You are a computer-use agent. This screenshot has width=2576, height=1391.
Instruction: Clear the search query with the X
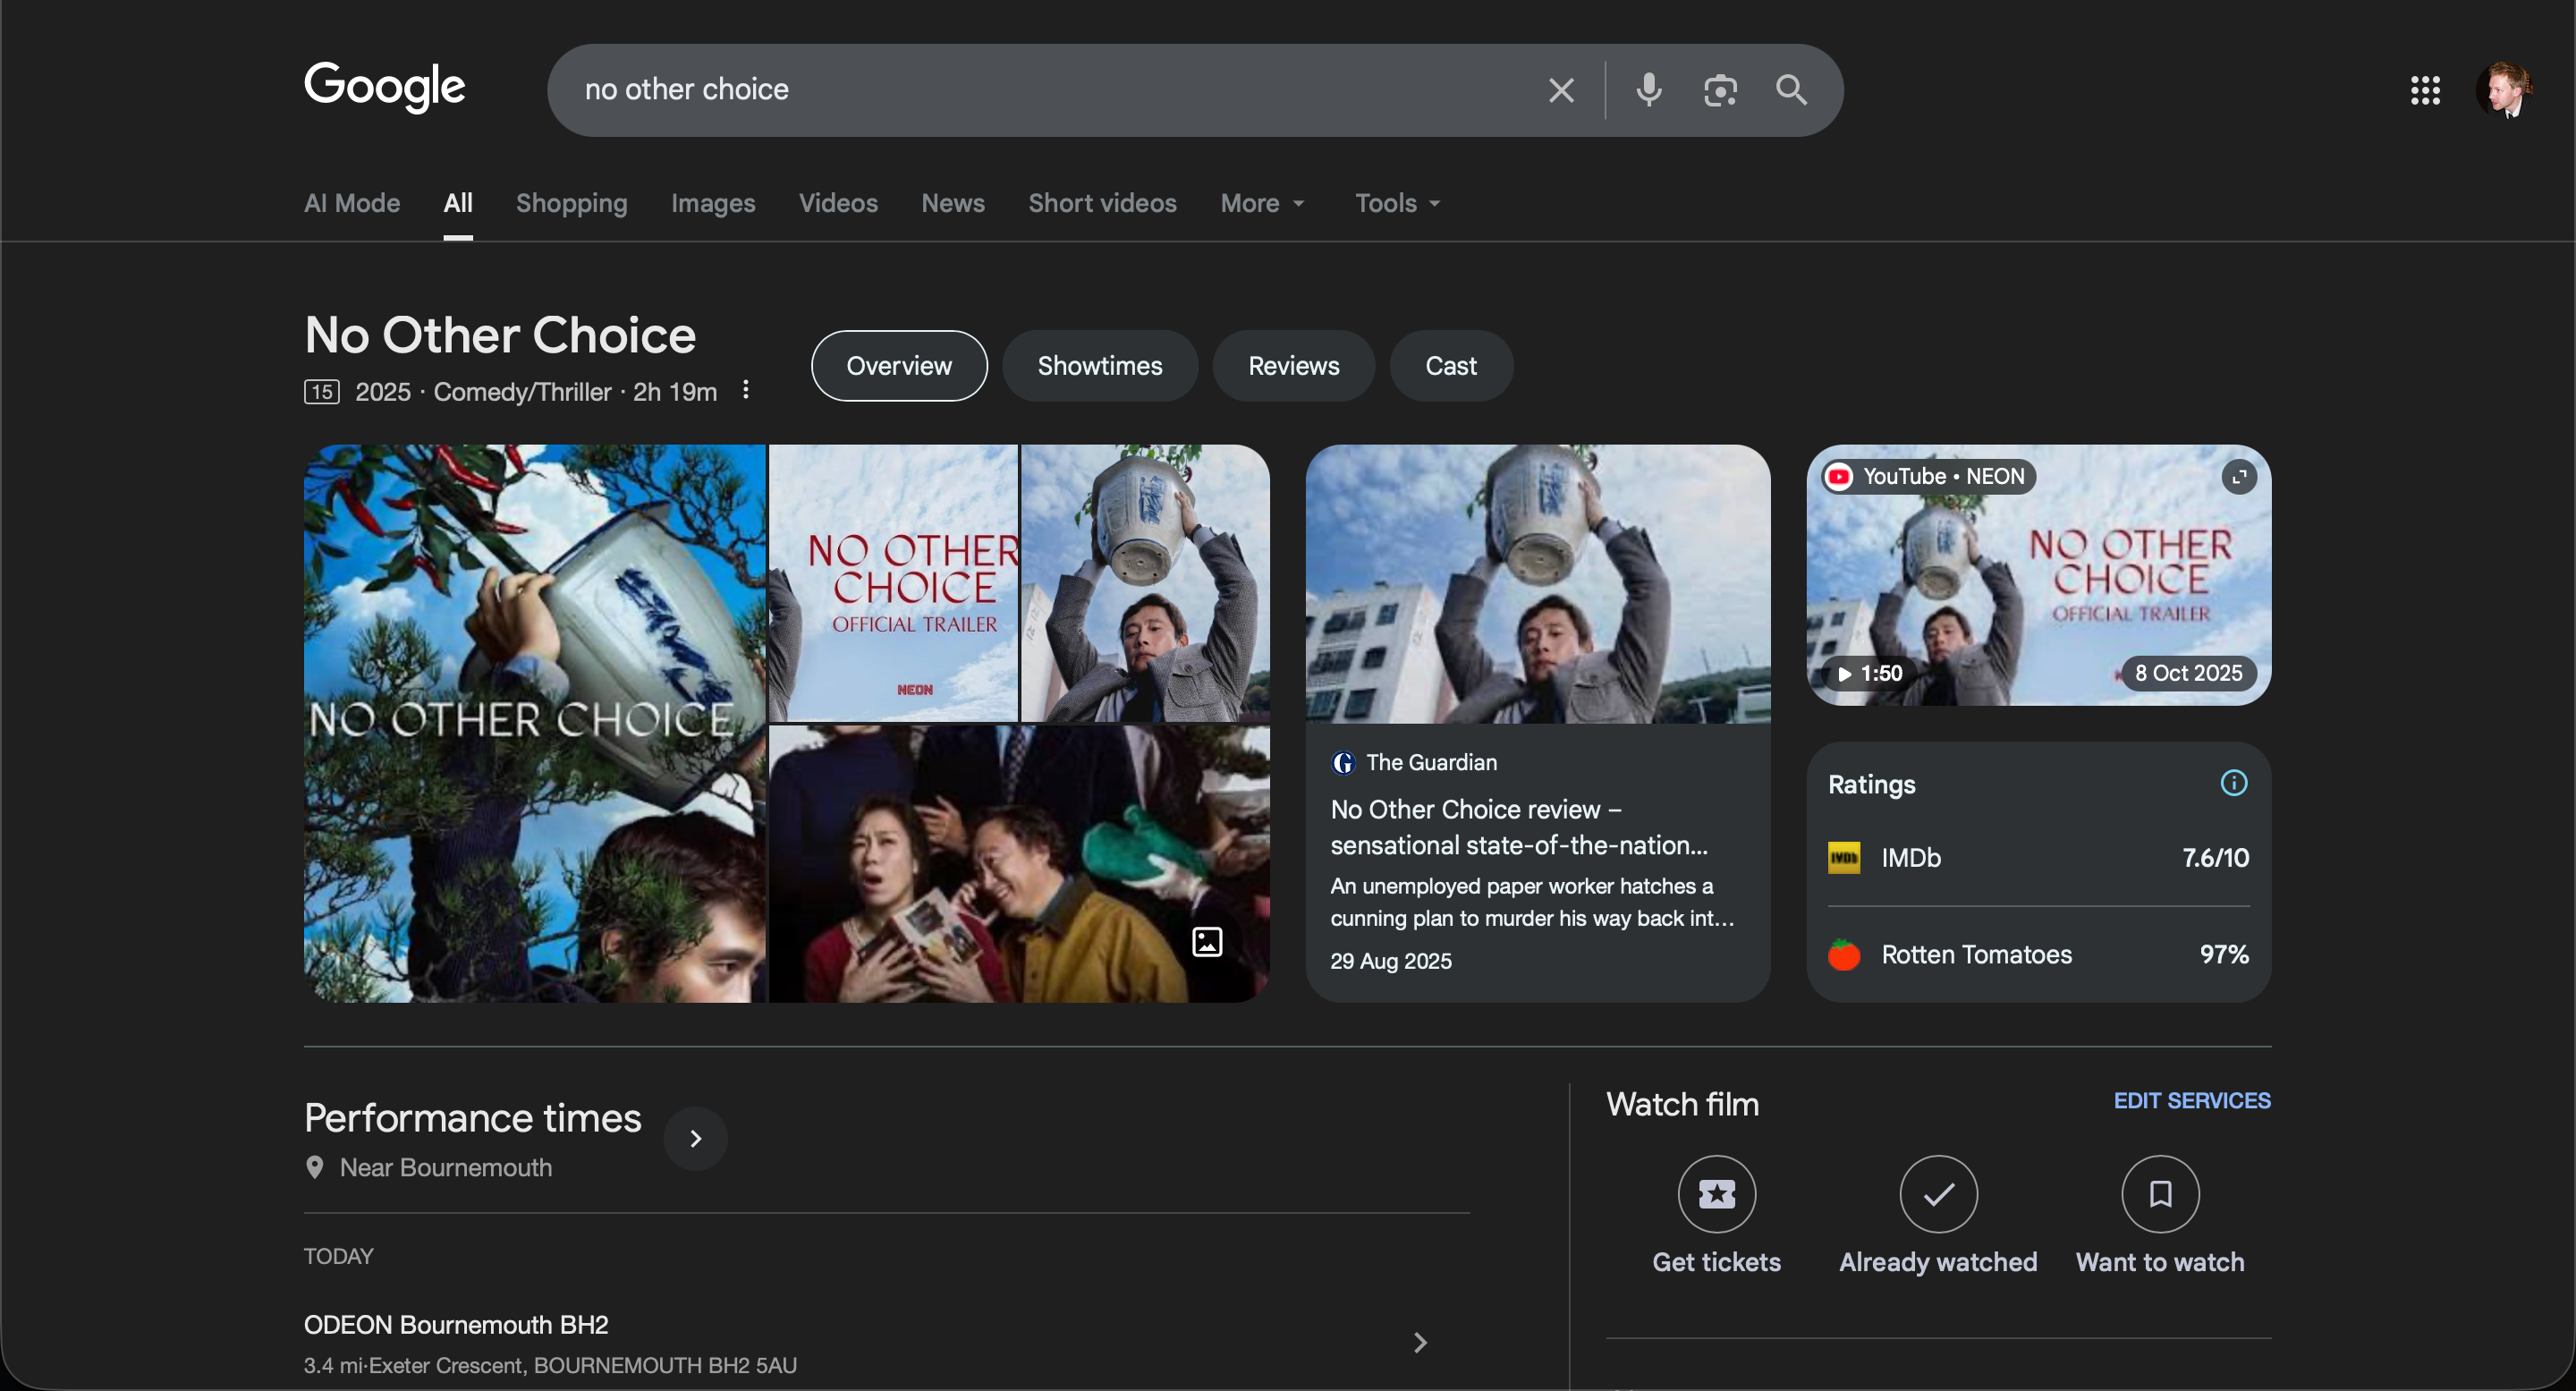[x=1561, y=90]
